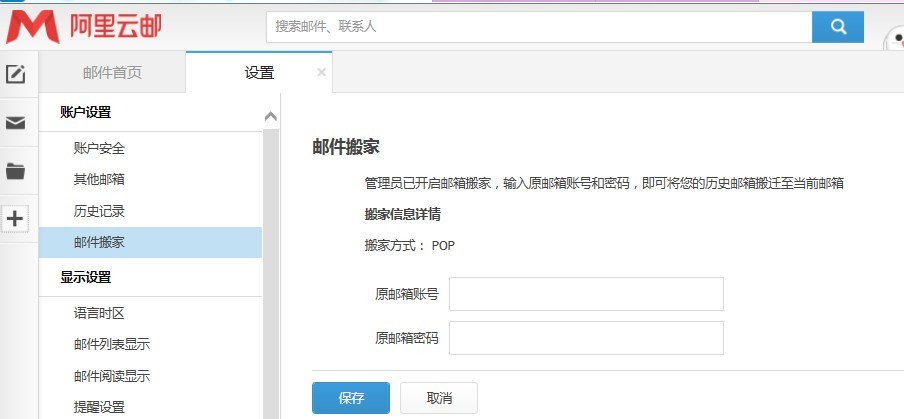Click the 阿里云邮 logo

(84, 27)
